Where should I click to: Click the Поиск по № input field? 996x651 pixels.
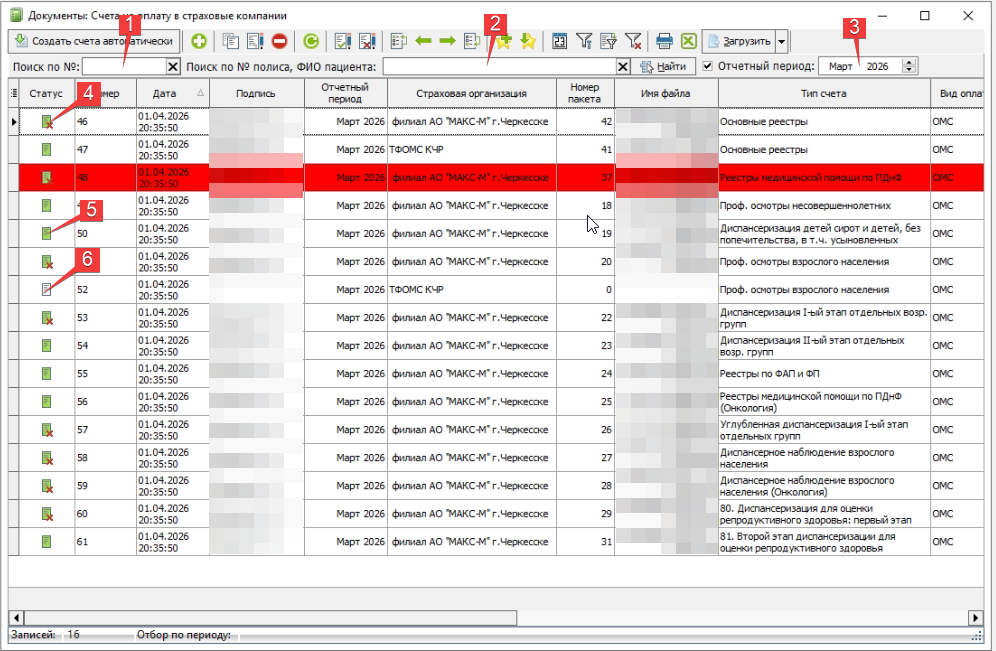pos(122,66)
